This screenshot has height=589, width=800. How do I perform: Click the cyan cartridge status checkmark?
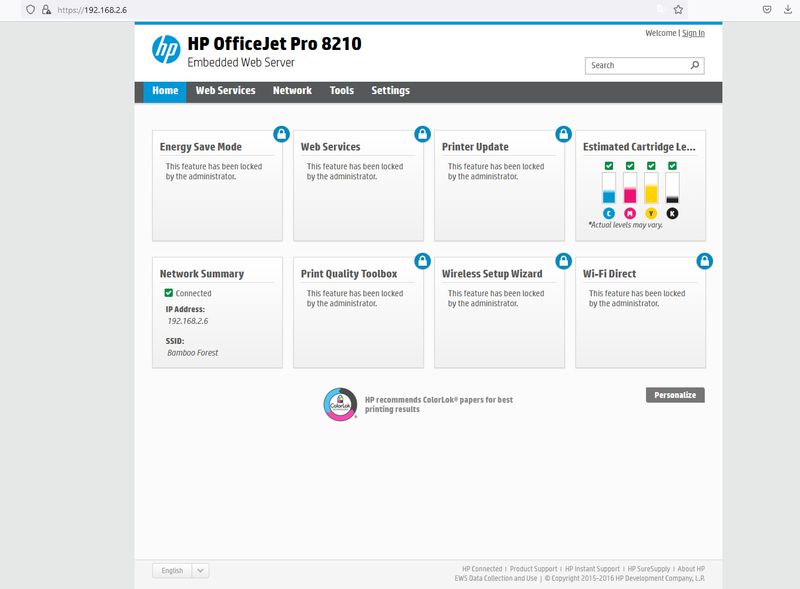pos(609,166)
